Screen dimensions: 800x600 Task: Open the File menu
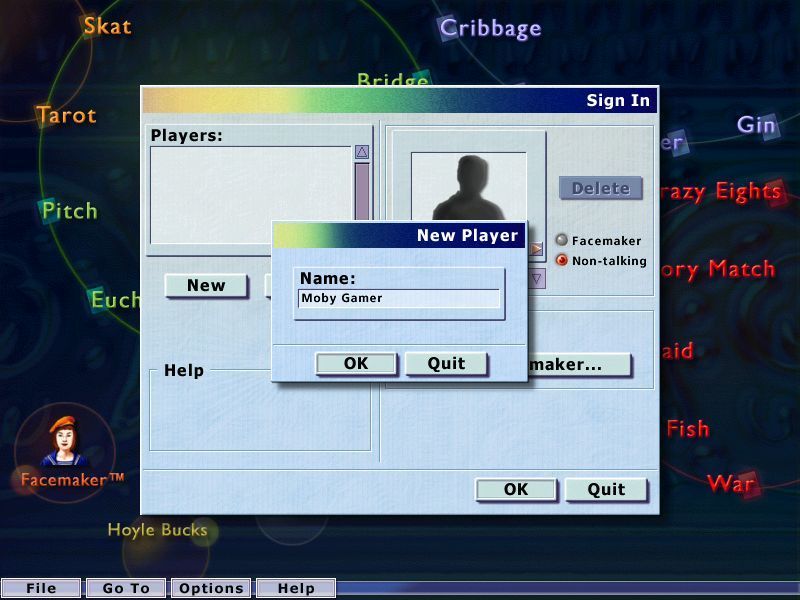click(x=42, y=588)
